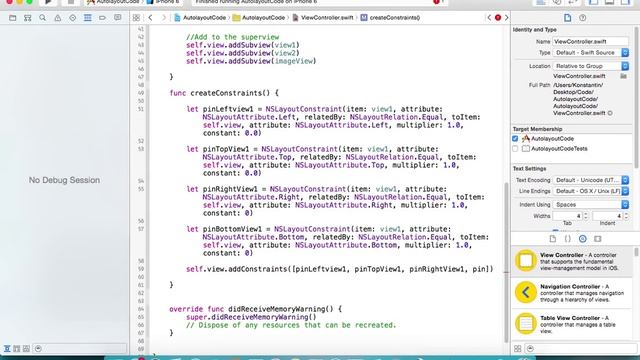
Task: Click the Name field ViewController.swift
Action: [591, 41]
